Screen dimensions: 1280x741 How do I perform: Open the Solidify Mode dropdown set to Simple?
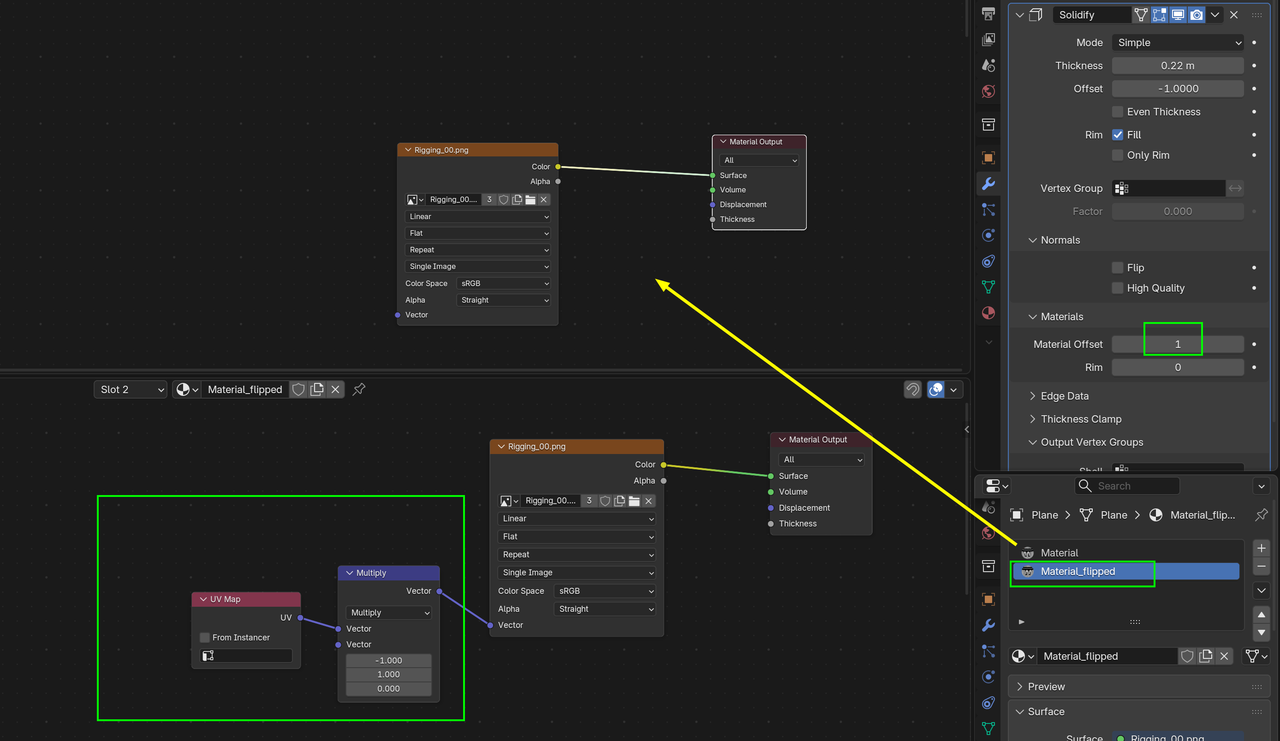tap(1178, 43)
